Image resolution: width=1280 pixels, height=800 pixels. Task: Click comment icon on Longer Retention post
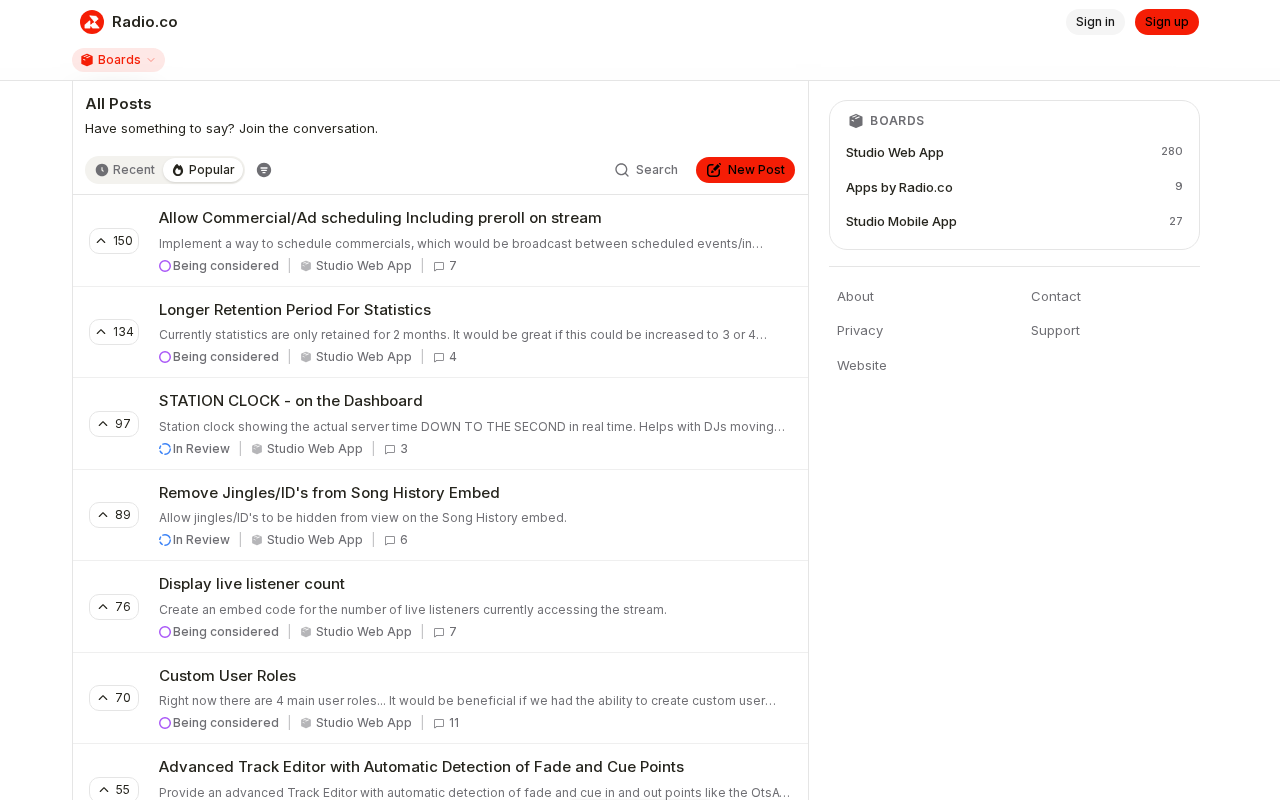[439, 358]
